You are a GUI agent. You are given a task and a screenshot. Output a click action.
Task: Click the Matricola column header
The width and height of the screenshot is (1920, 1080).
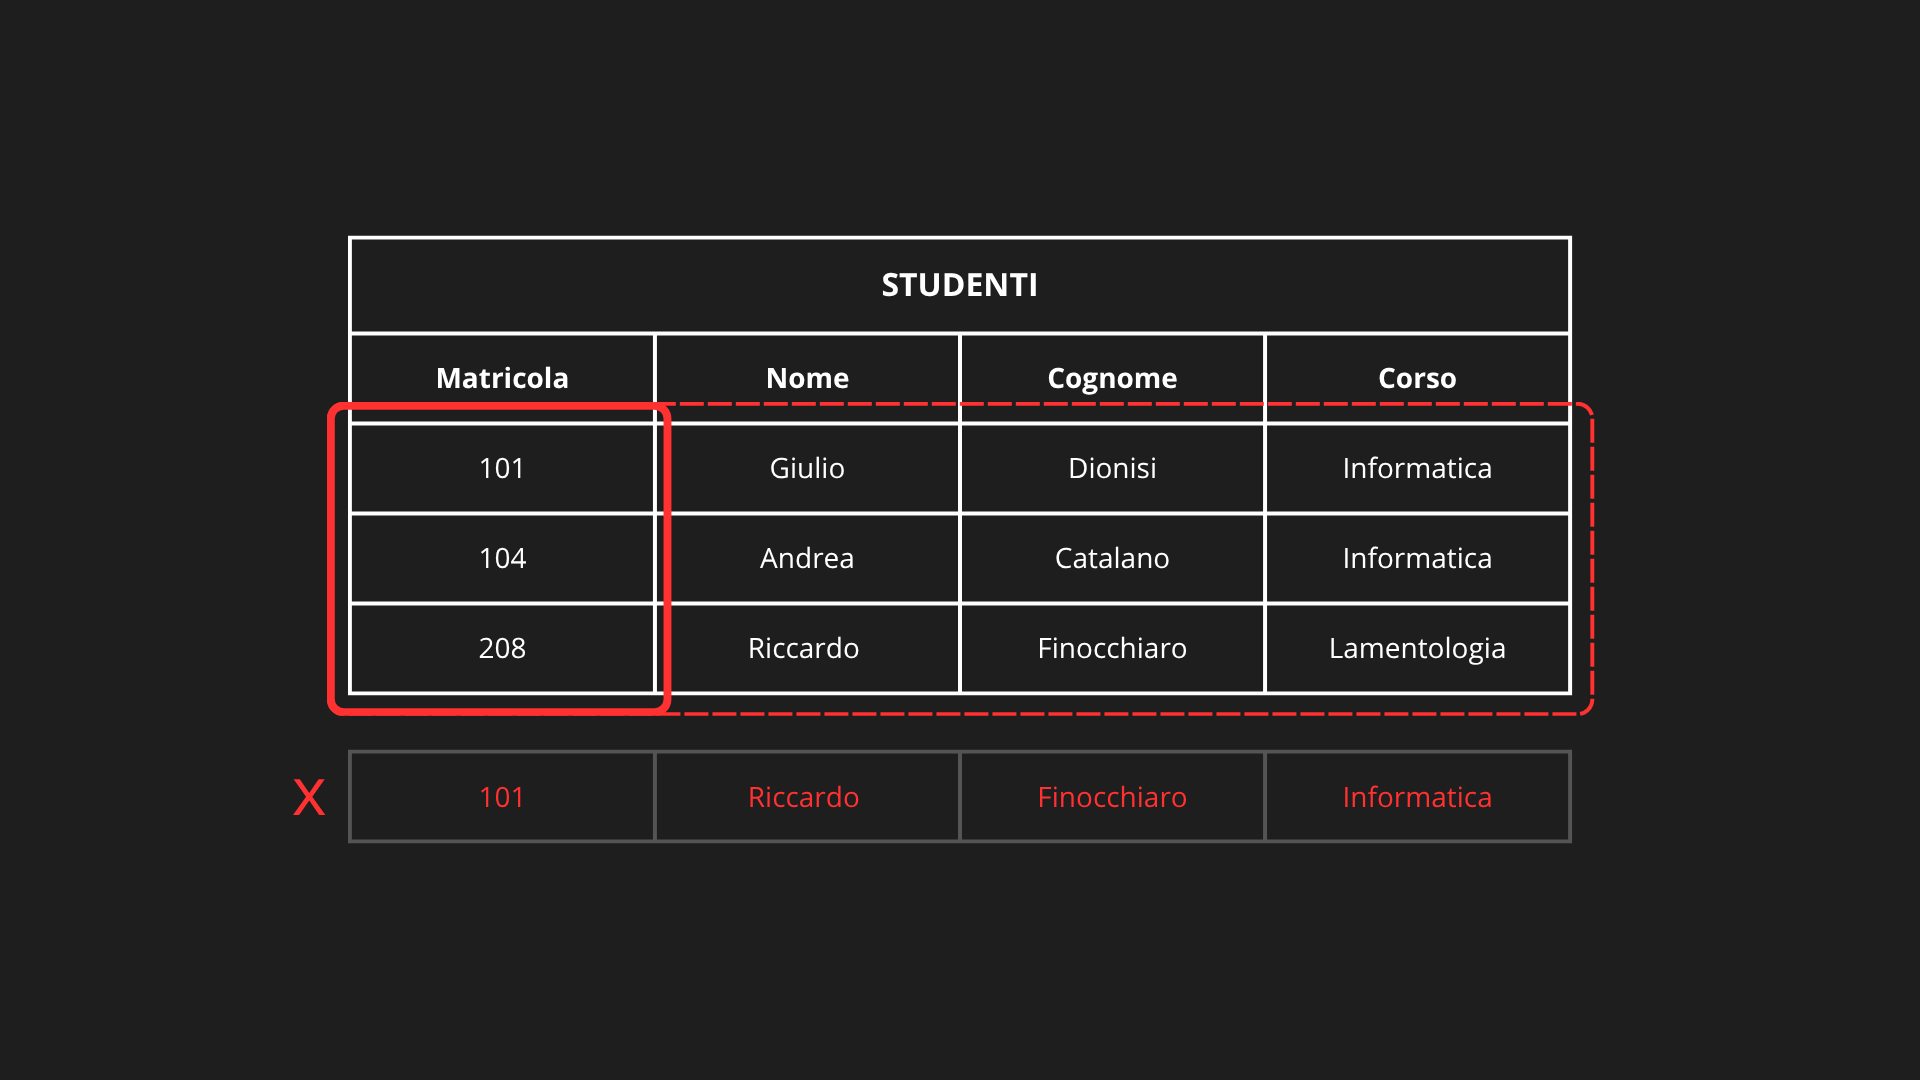[x=502, y=378]
